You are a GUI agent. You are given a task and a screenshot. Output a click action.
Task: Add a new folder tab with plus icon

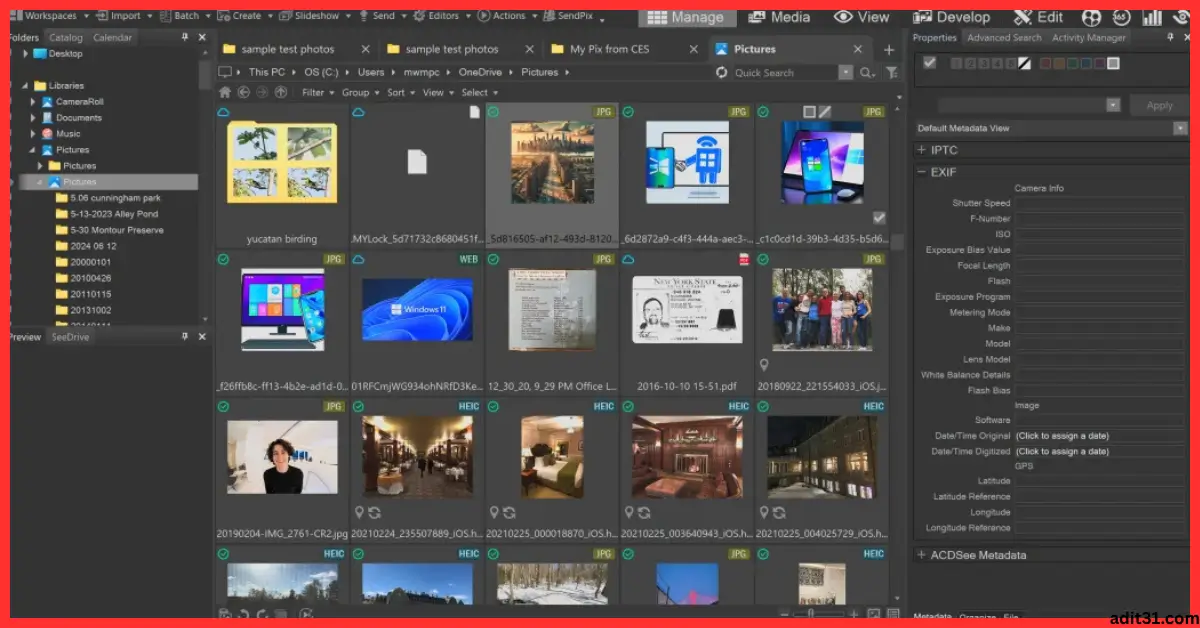[x=888, y=49]
